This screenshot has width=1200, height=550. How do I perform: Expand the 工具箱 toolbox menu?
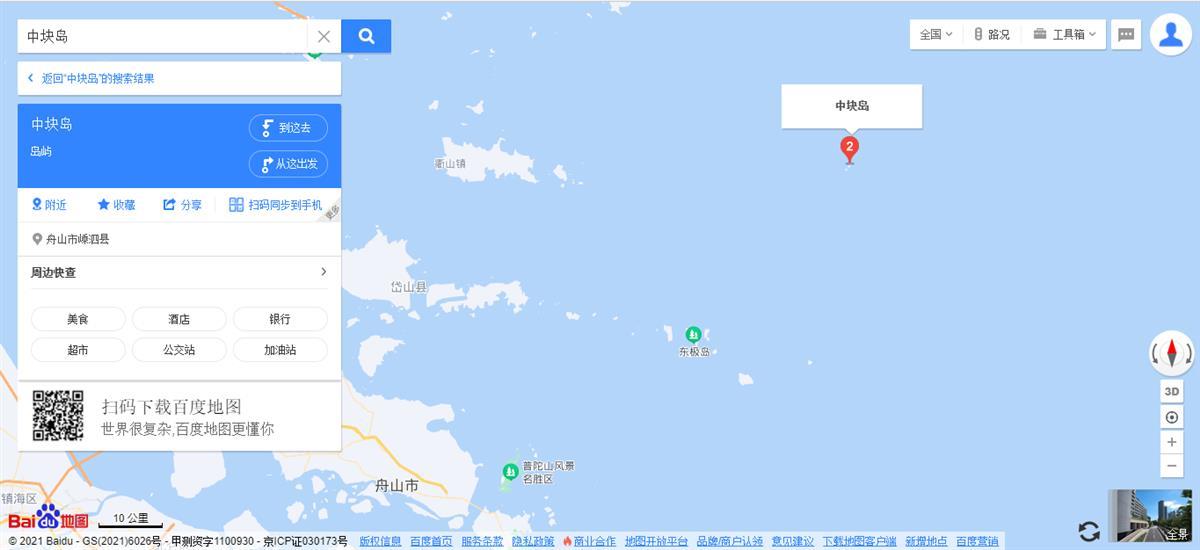[1064, 34]
